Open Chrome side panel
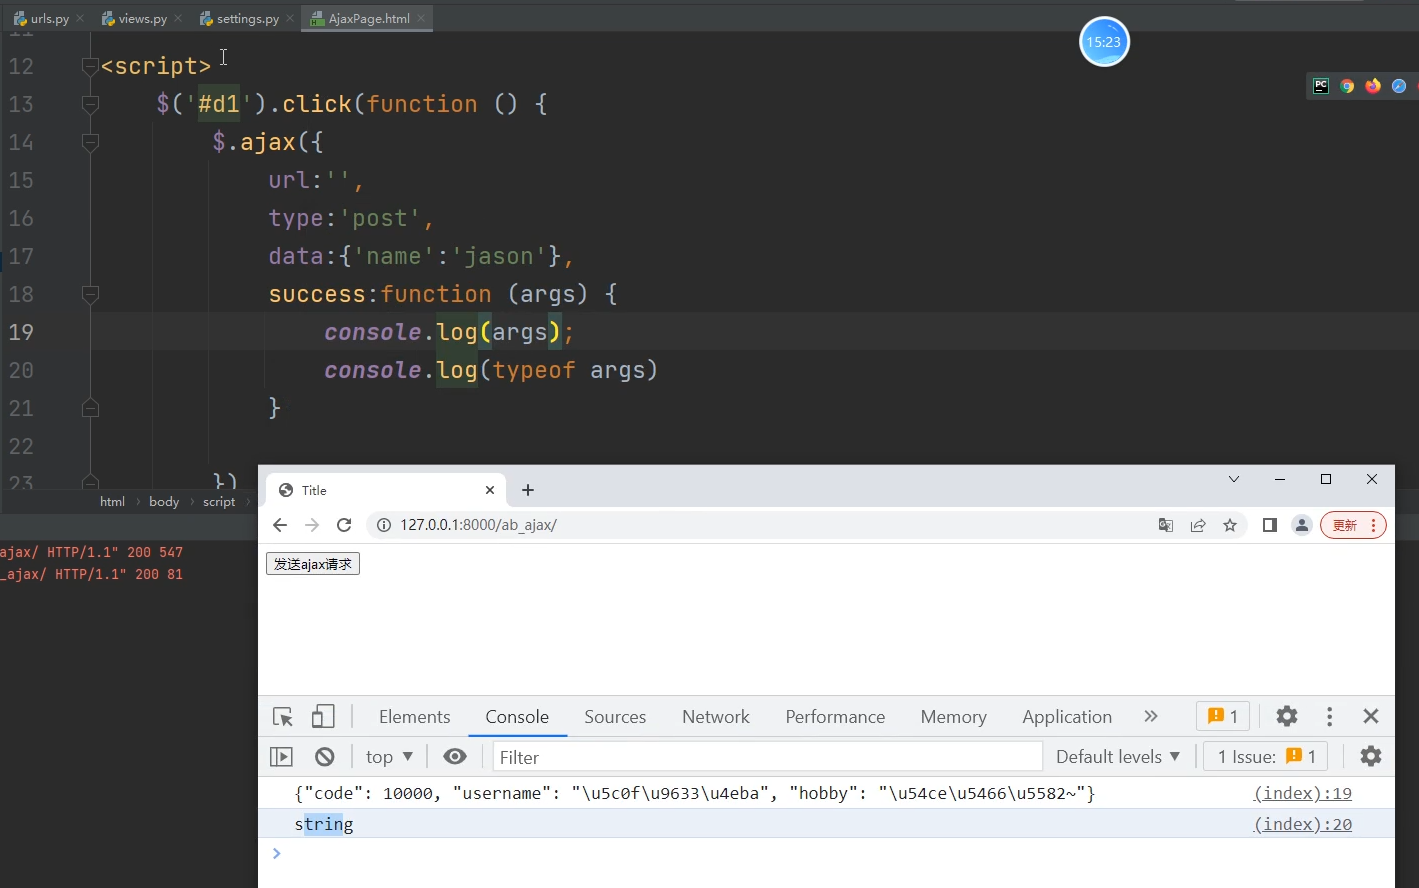 point(1270,525)
